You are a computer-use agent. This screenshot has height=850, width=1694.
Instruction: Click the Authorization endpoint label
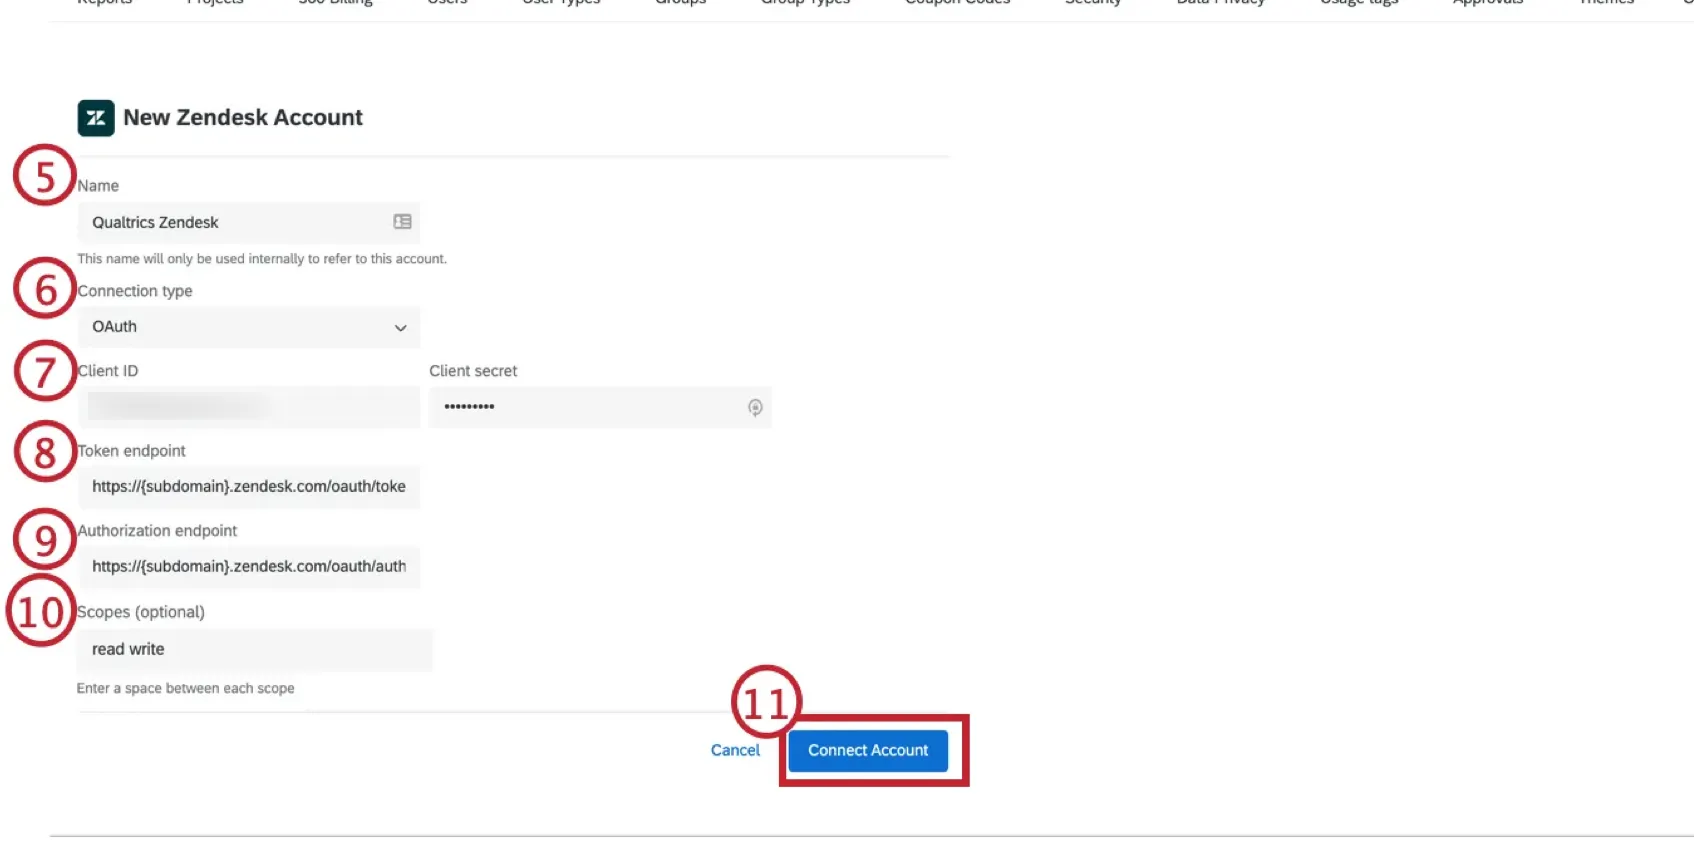click(158, 531)
